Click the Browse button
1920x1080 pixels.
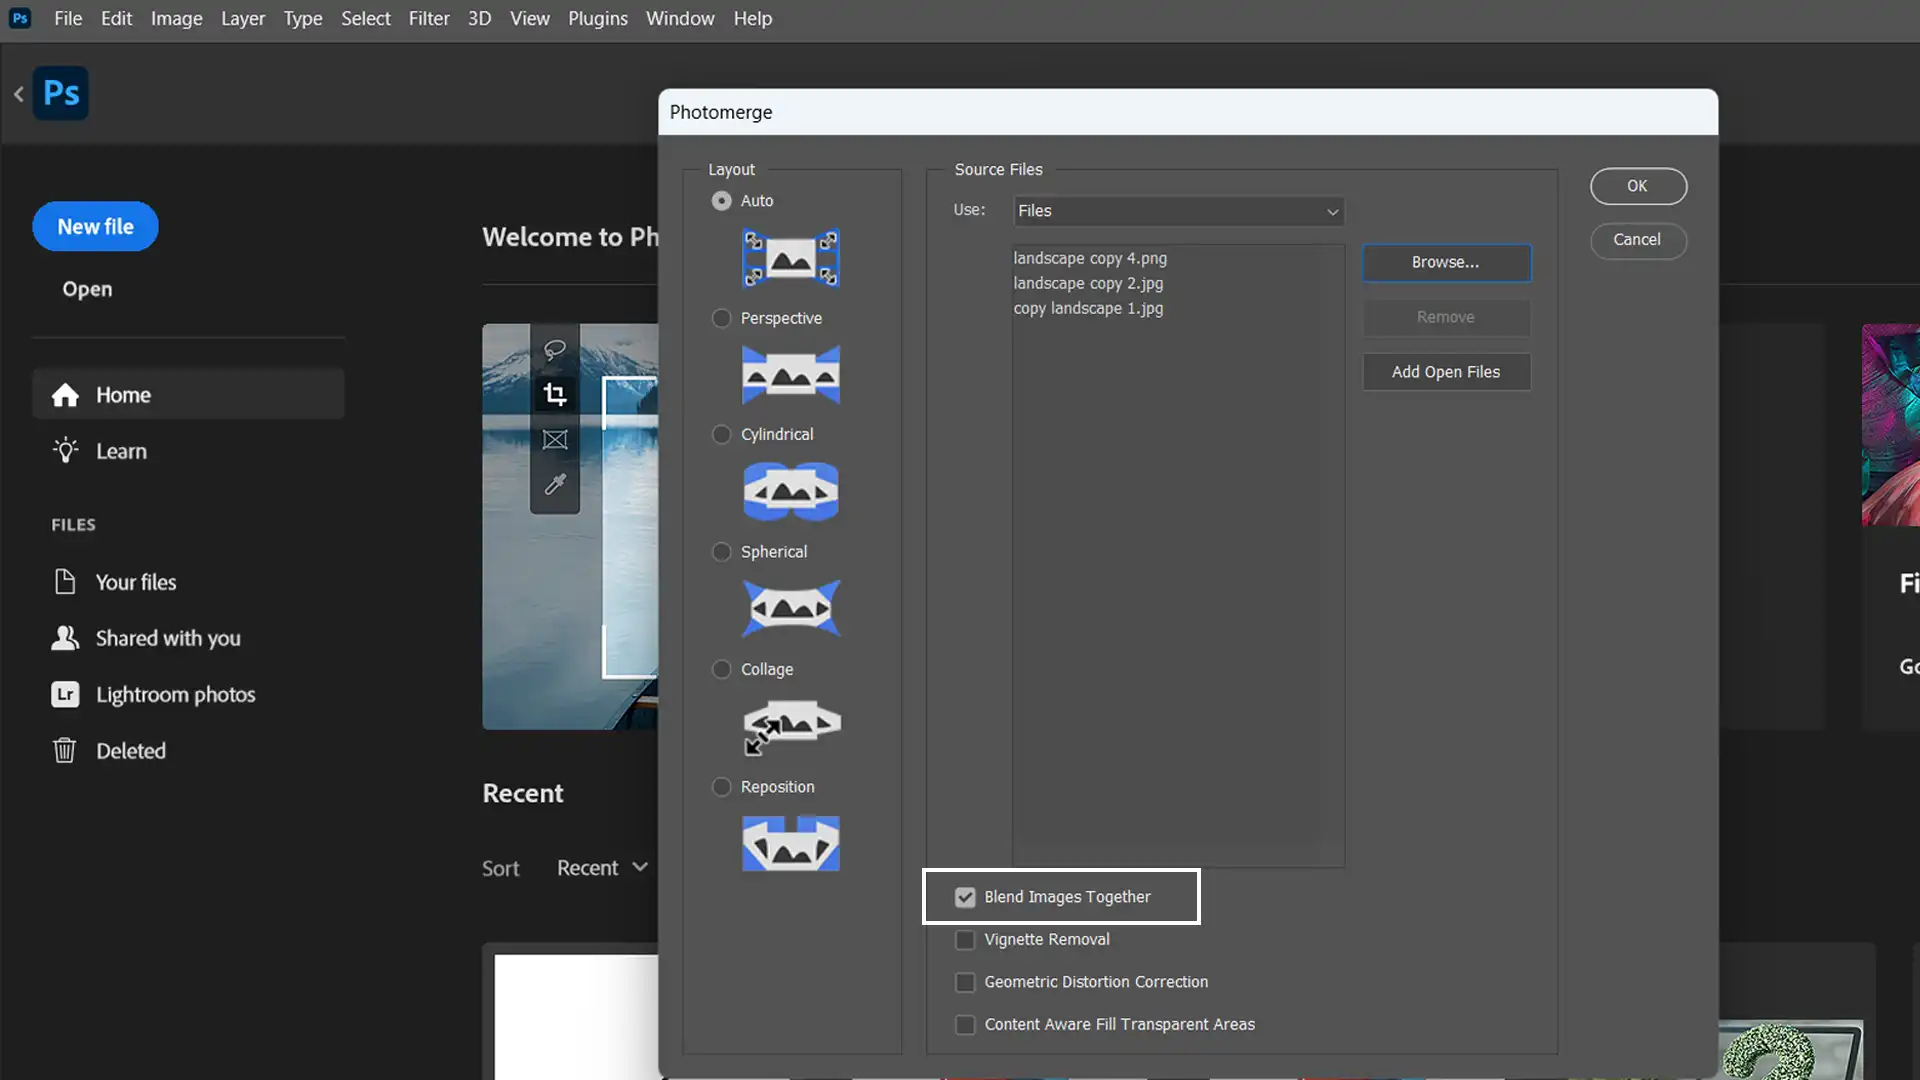point(1445,261)
